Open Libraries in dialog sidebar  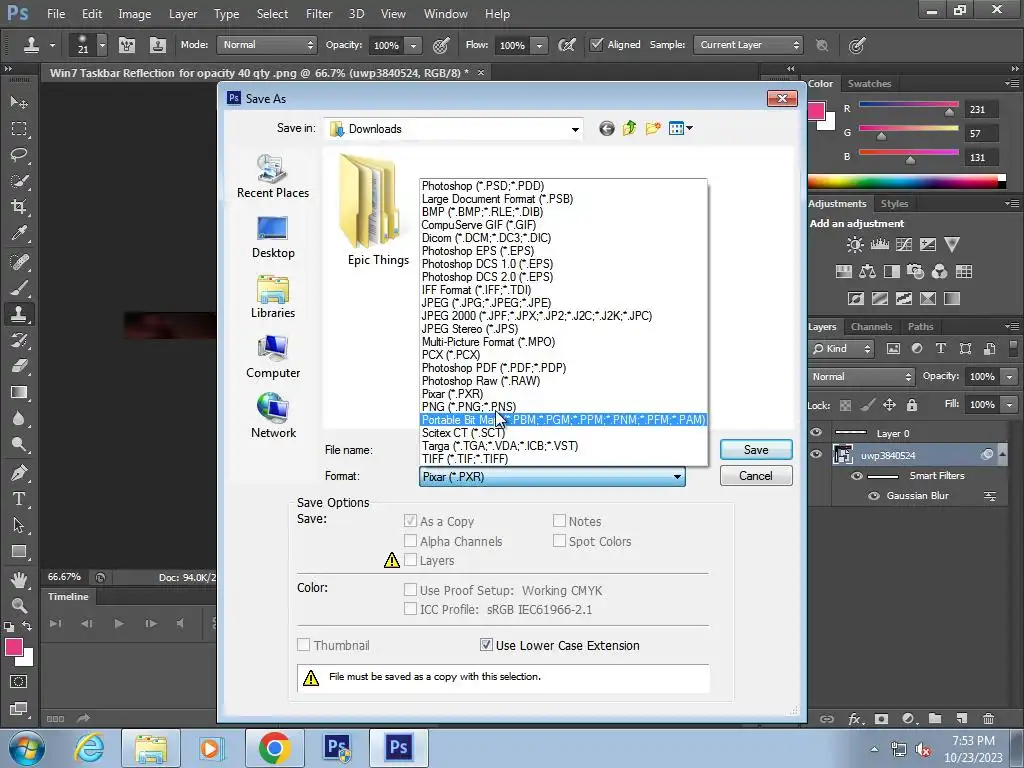[x=273, y=296]
